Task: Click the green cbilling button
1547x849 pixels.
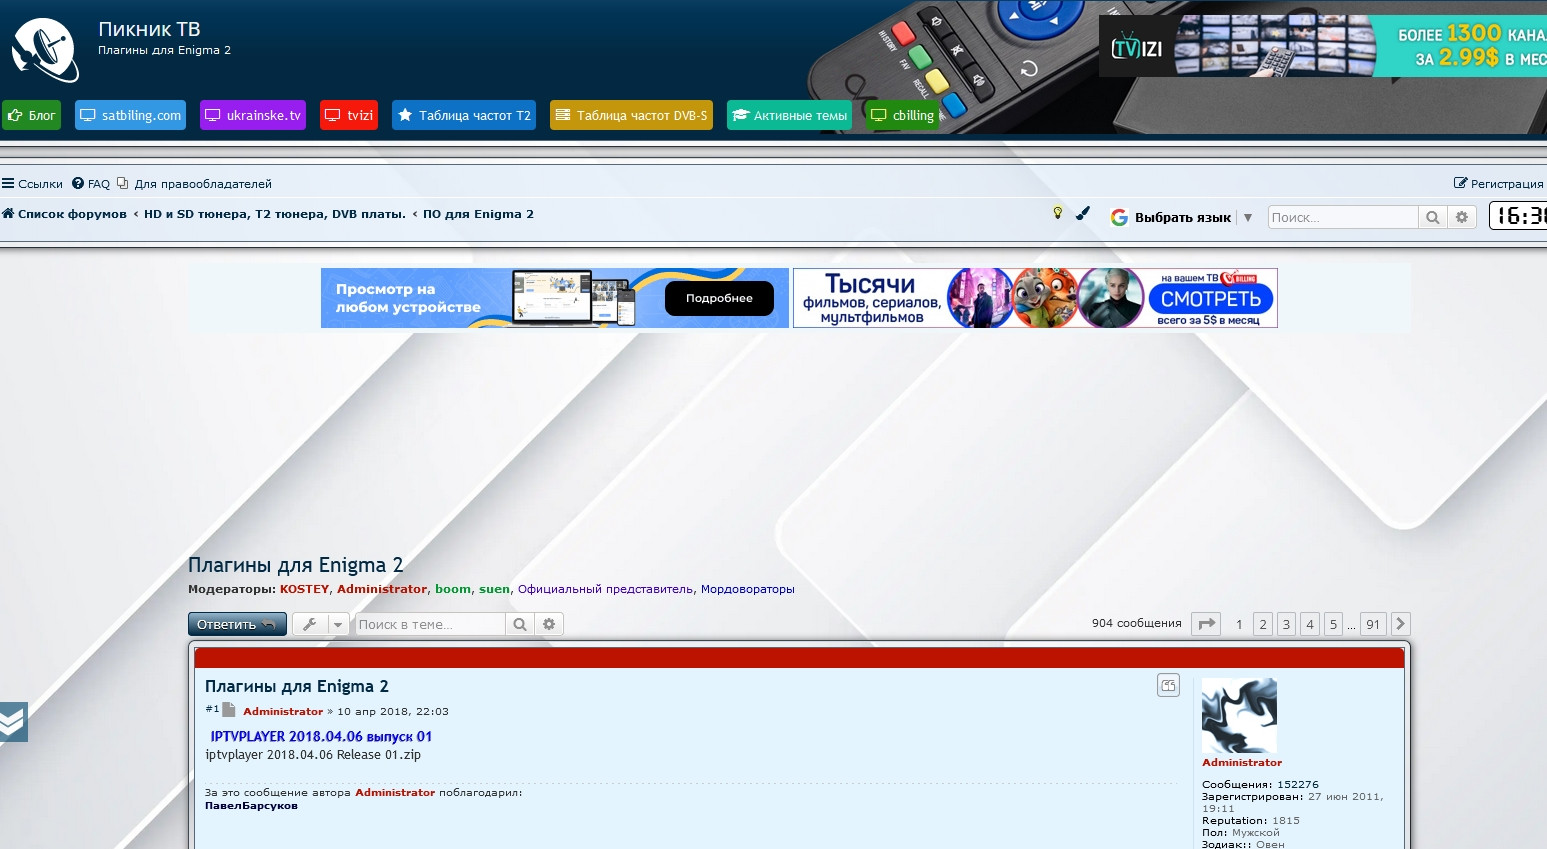Action: 902,115
